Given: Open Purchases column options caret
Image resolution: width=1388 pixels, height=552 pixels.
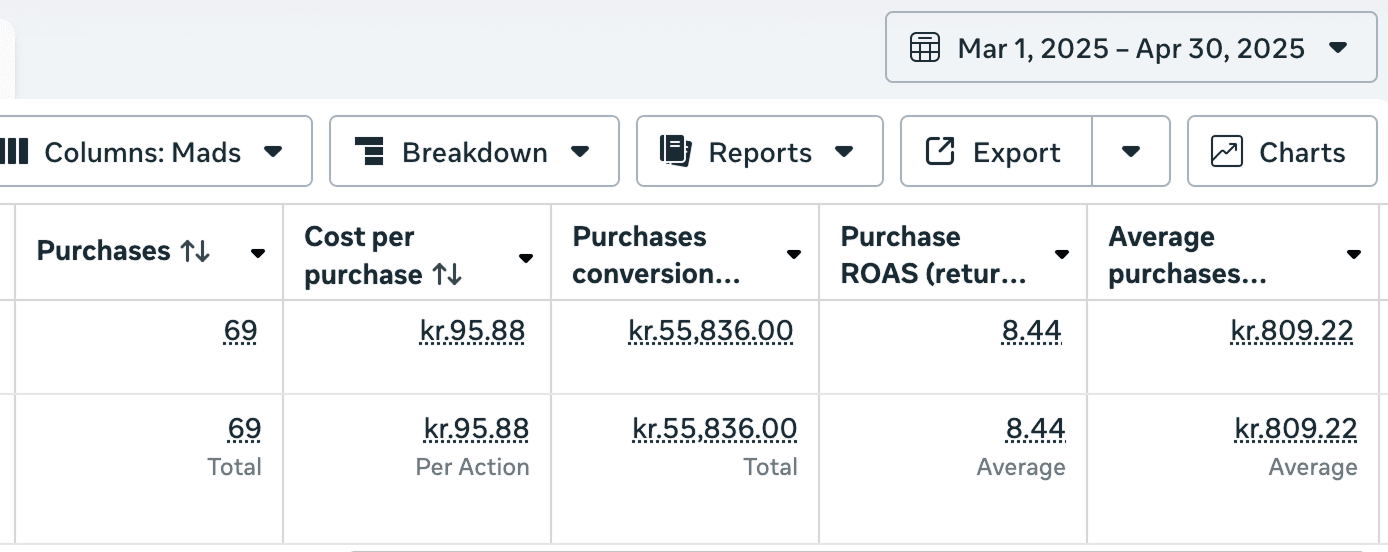Looking at the screenshot, I should (258, 254).
